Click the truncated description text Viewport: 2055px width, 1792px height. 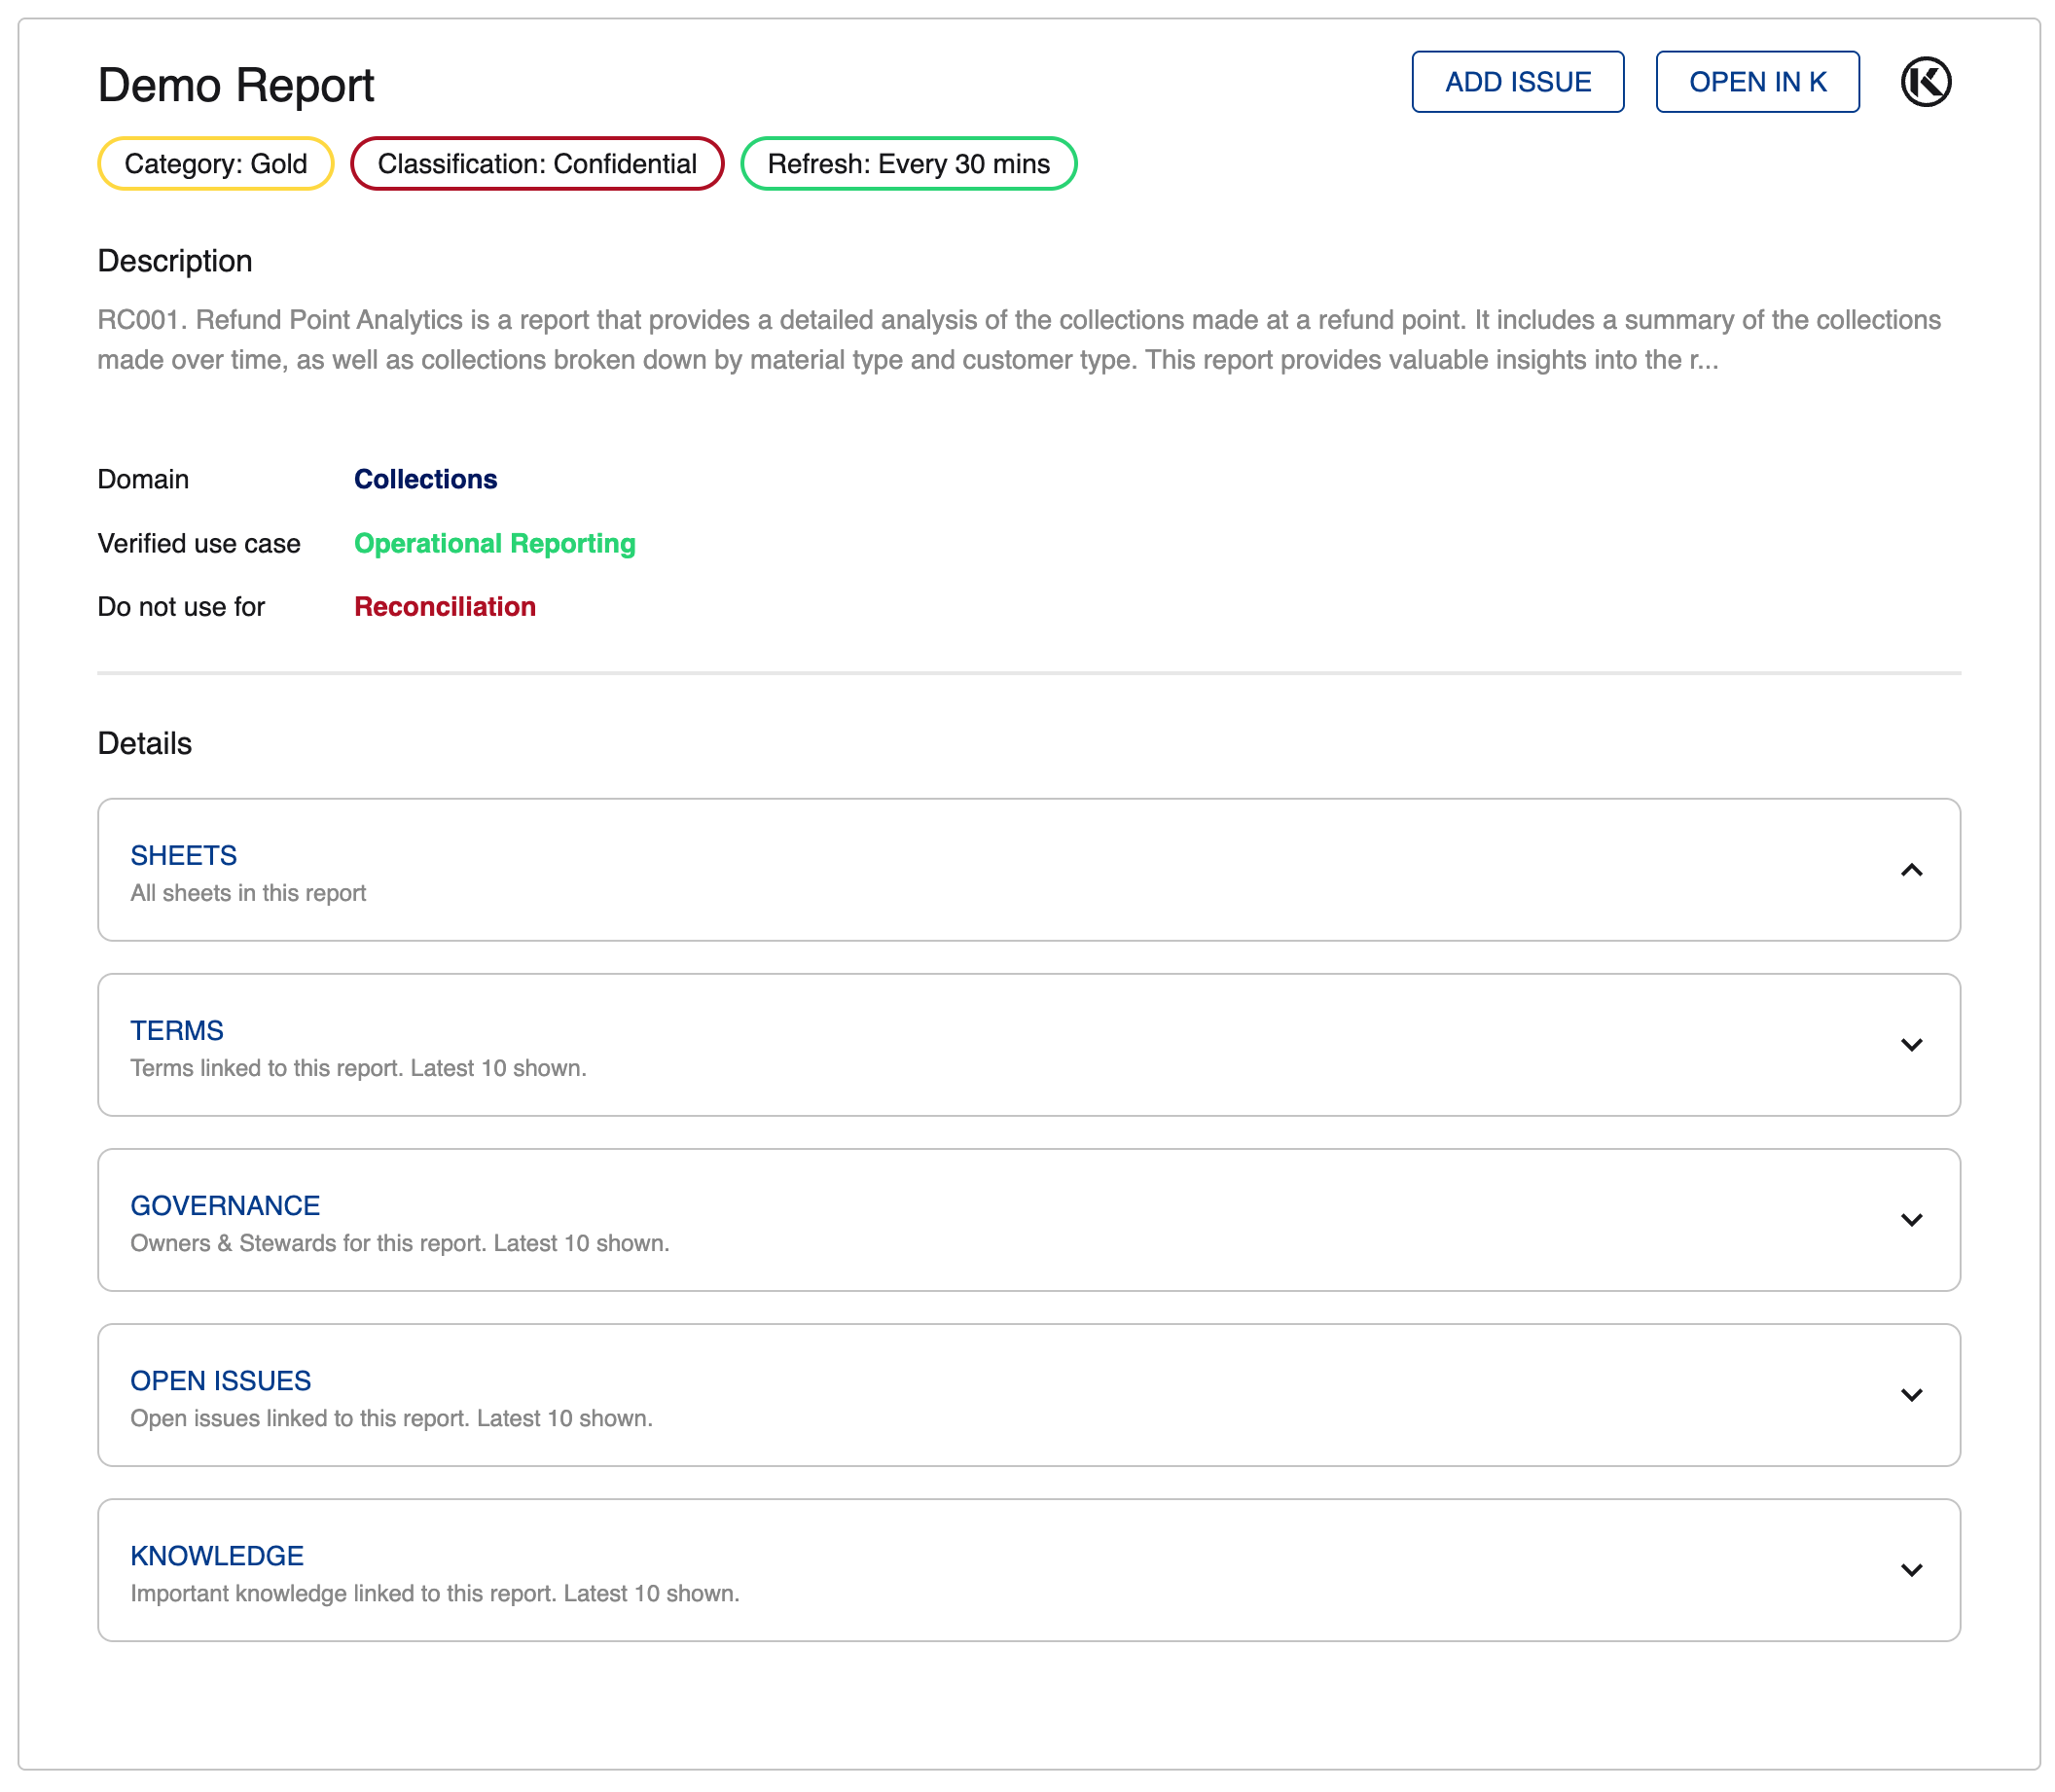pyautogui.click(x=1018, y=340)
